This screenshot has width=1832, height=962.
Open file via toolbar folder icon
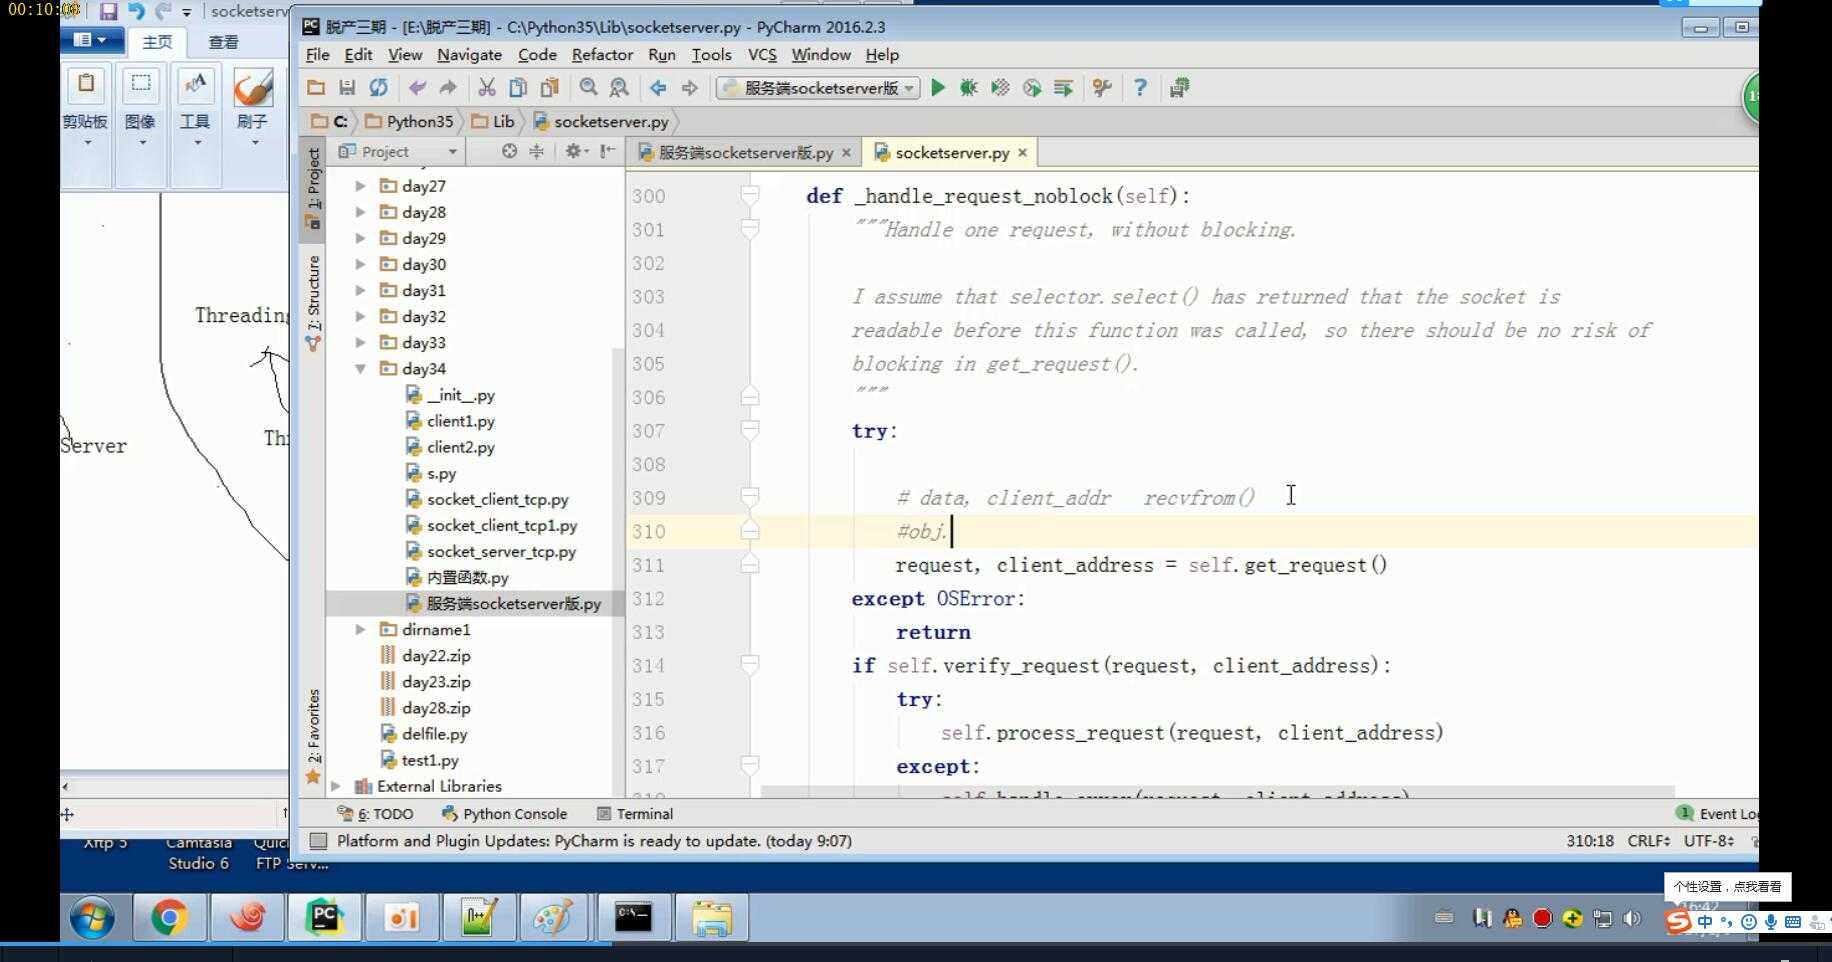tap(316, 88)
